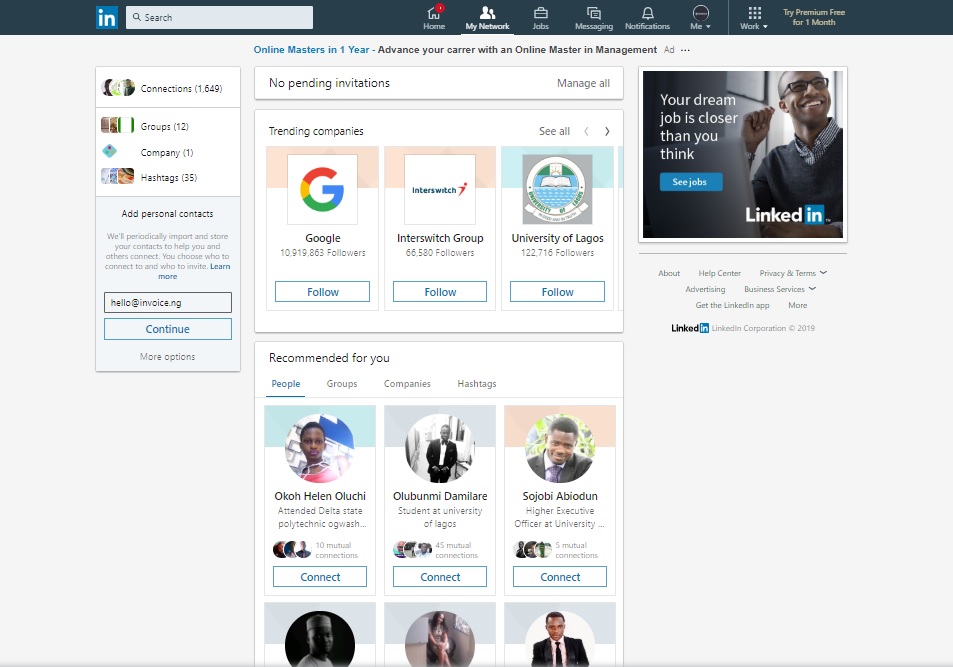This screenshot has height=667, width=953.
Task: Open Olubunmi Damilare's profile photo
Action: 439,449
